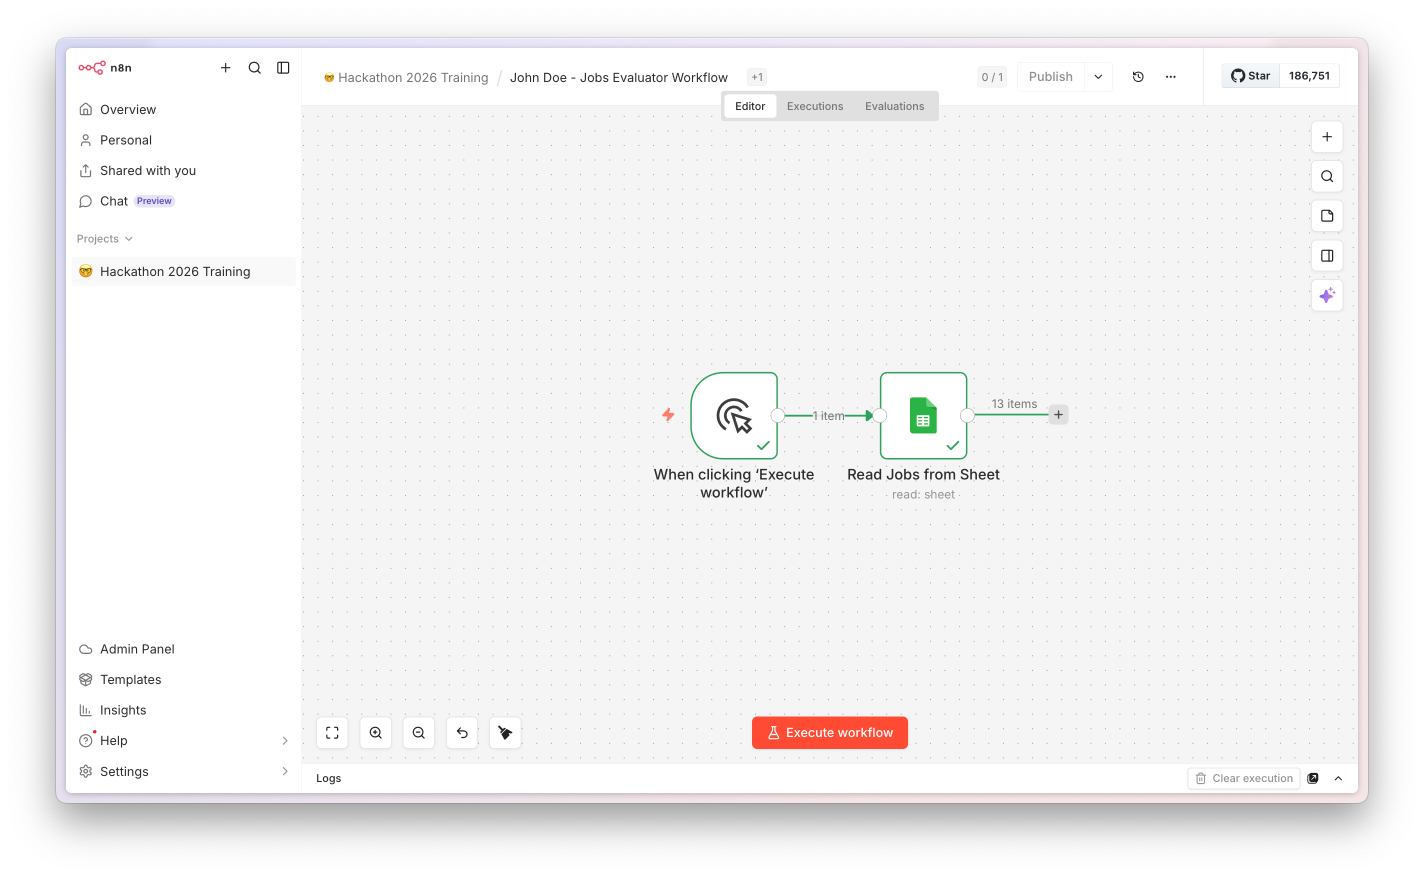Expand the Logs panel chevron
1424x877 pixels.
point(1338,778)
